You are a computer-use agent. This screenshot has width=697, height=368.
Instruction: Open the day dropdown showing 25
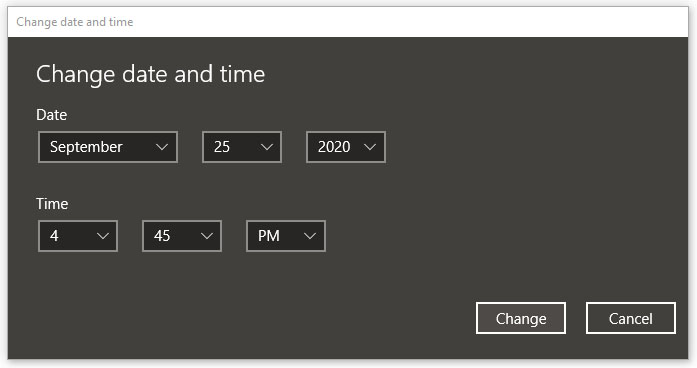pyautogui.click(x=242, y=147)
